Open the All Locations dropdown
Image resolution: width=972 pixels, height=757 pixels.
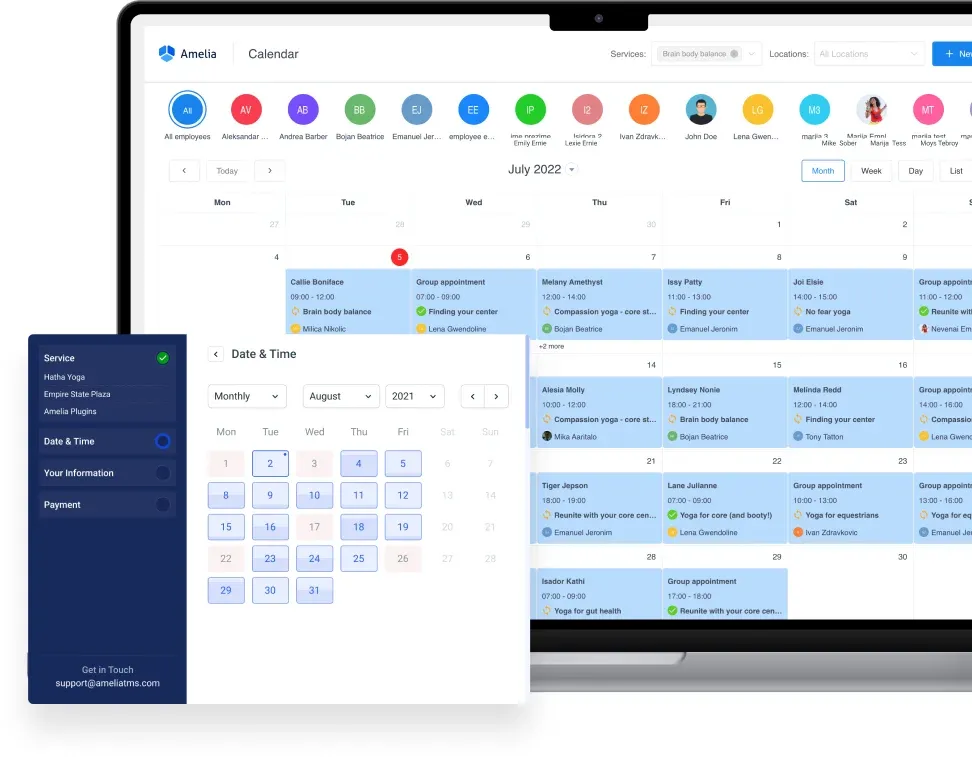(868, 53)
